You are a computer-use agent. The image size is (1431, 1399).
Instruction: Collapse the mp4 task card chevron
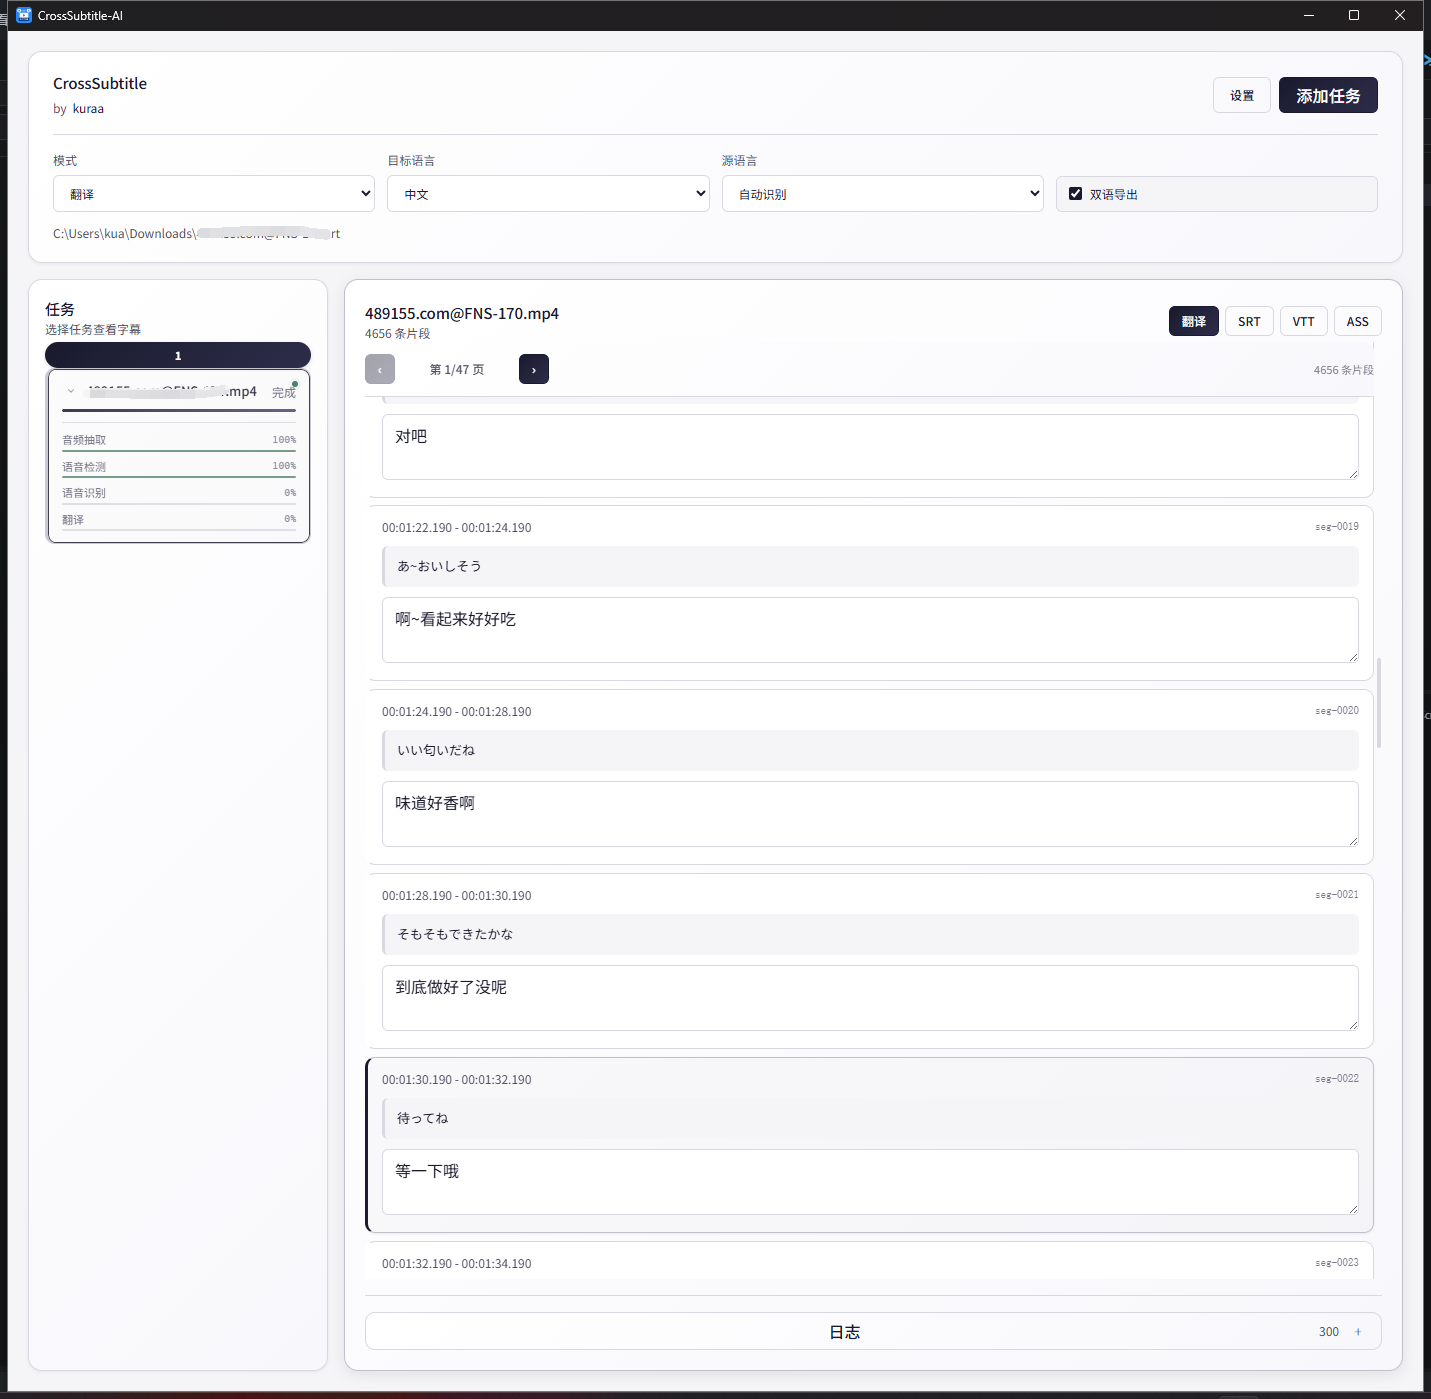71,391
